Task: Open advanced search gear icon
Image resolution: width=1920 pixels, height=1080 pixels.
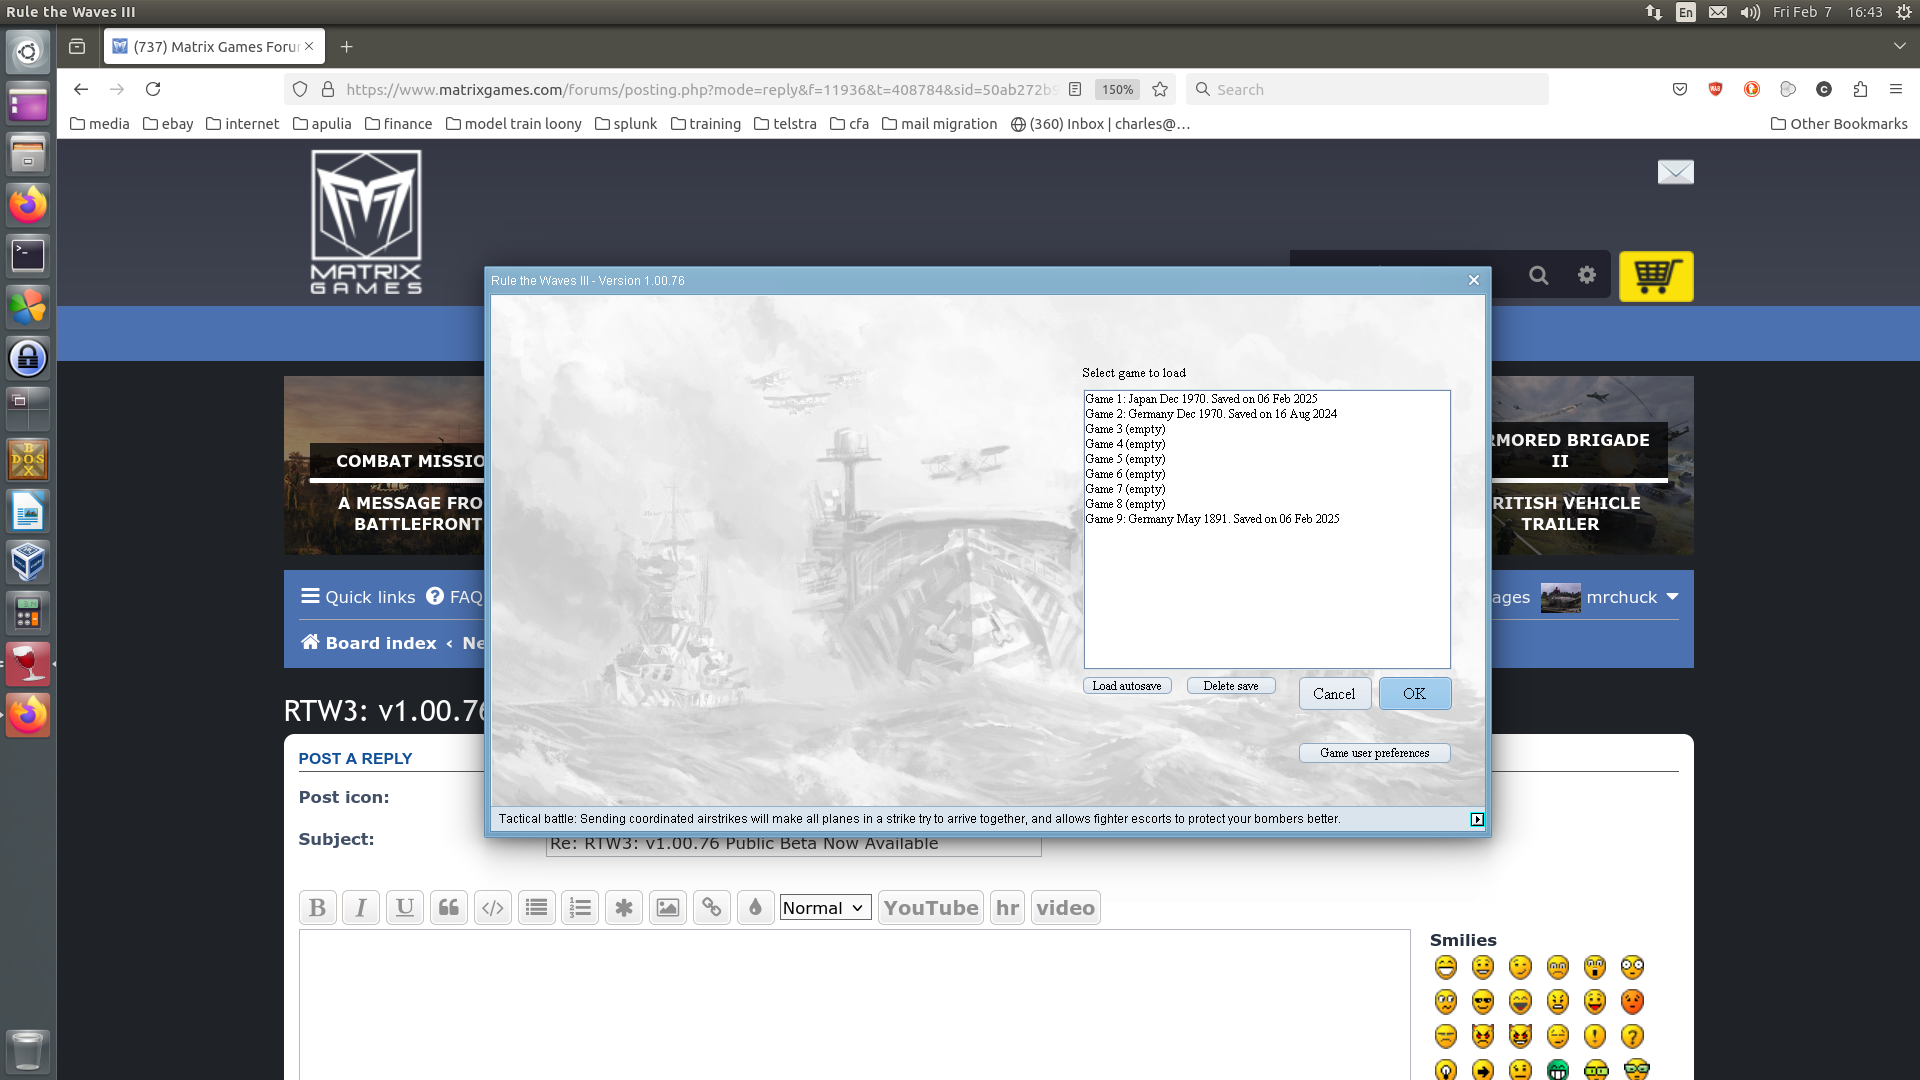Action: 1587,274
